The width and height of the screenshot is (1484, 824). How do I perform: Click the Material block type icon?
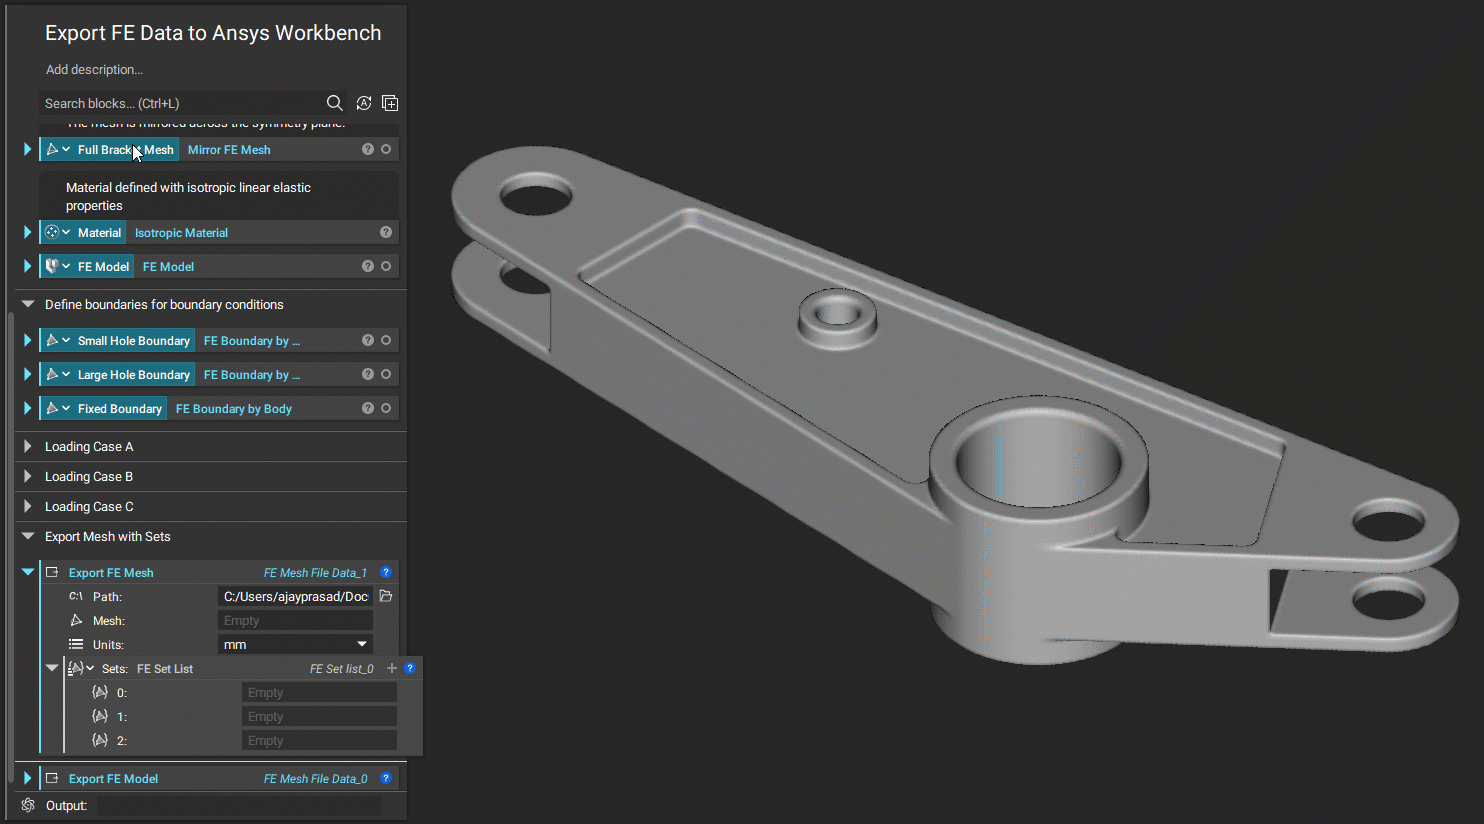(52, 232)
